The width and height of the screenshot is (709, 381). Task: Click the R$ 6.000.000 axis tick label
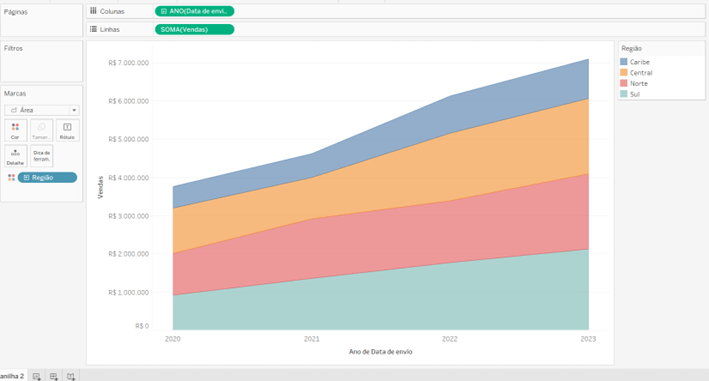[x=128, y=101]
